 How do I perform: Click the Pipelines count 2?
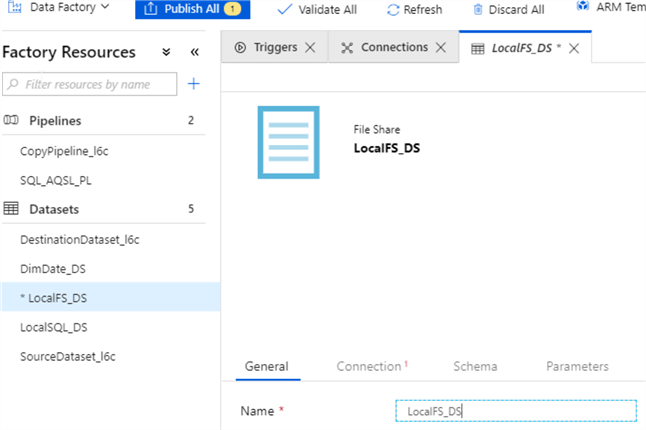click(191, 120)
